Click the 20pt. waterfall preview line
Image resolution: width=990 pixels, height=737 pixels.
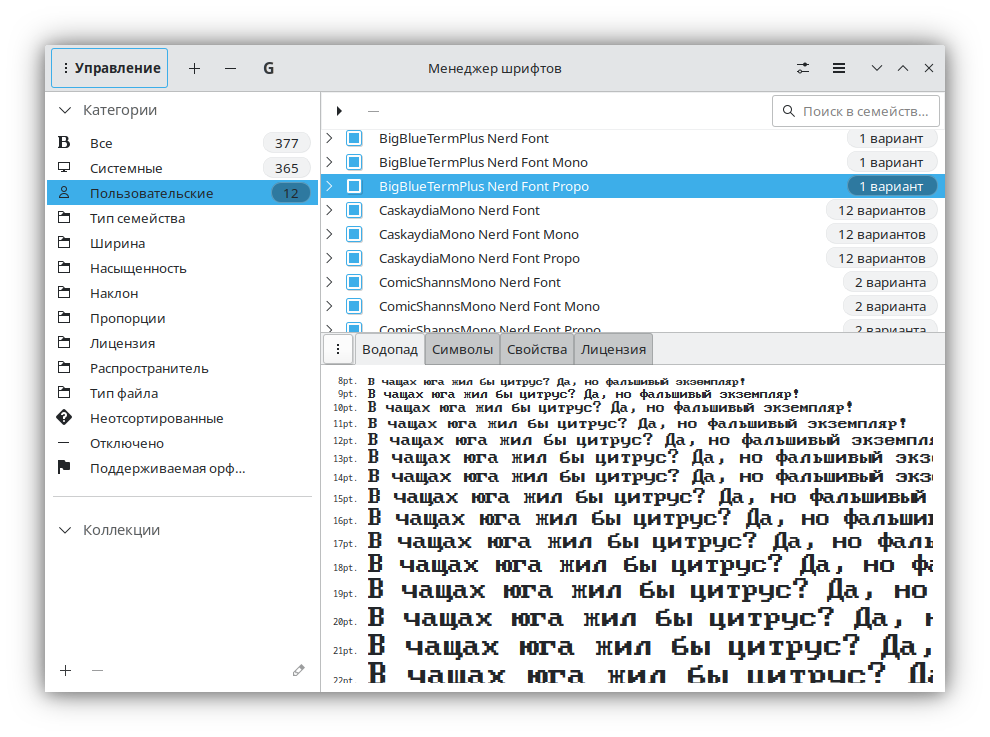(650, 618)
